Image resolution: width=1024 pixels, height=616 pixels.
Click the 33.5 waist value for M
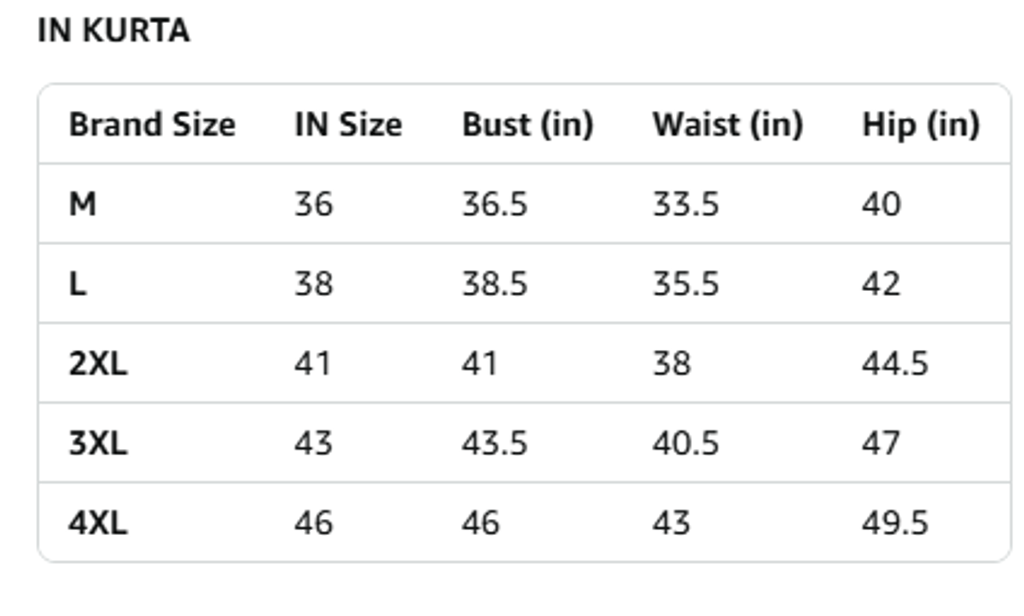coord(686,204)
